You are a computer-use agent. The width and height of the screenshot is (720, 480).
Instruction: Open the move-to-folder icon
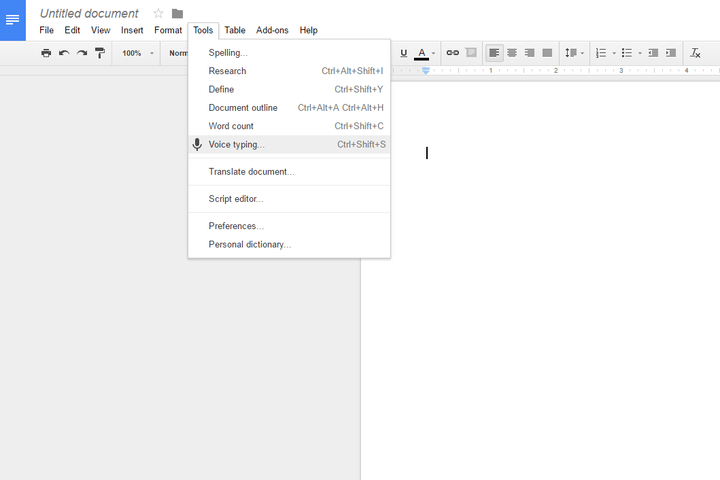[177, 14]
